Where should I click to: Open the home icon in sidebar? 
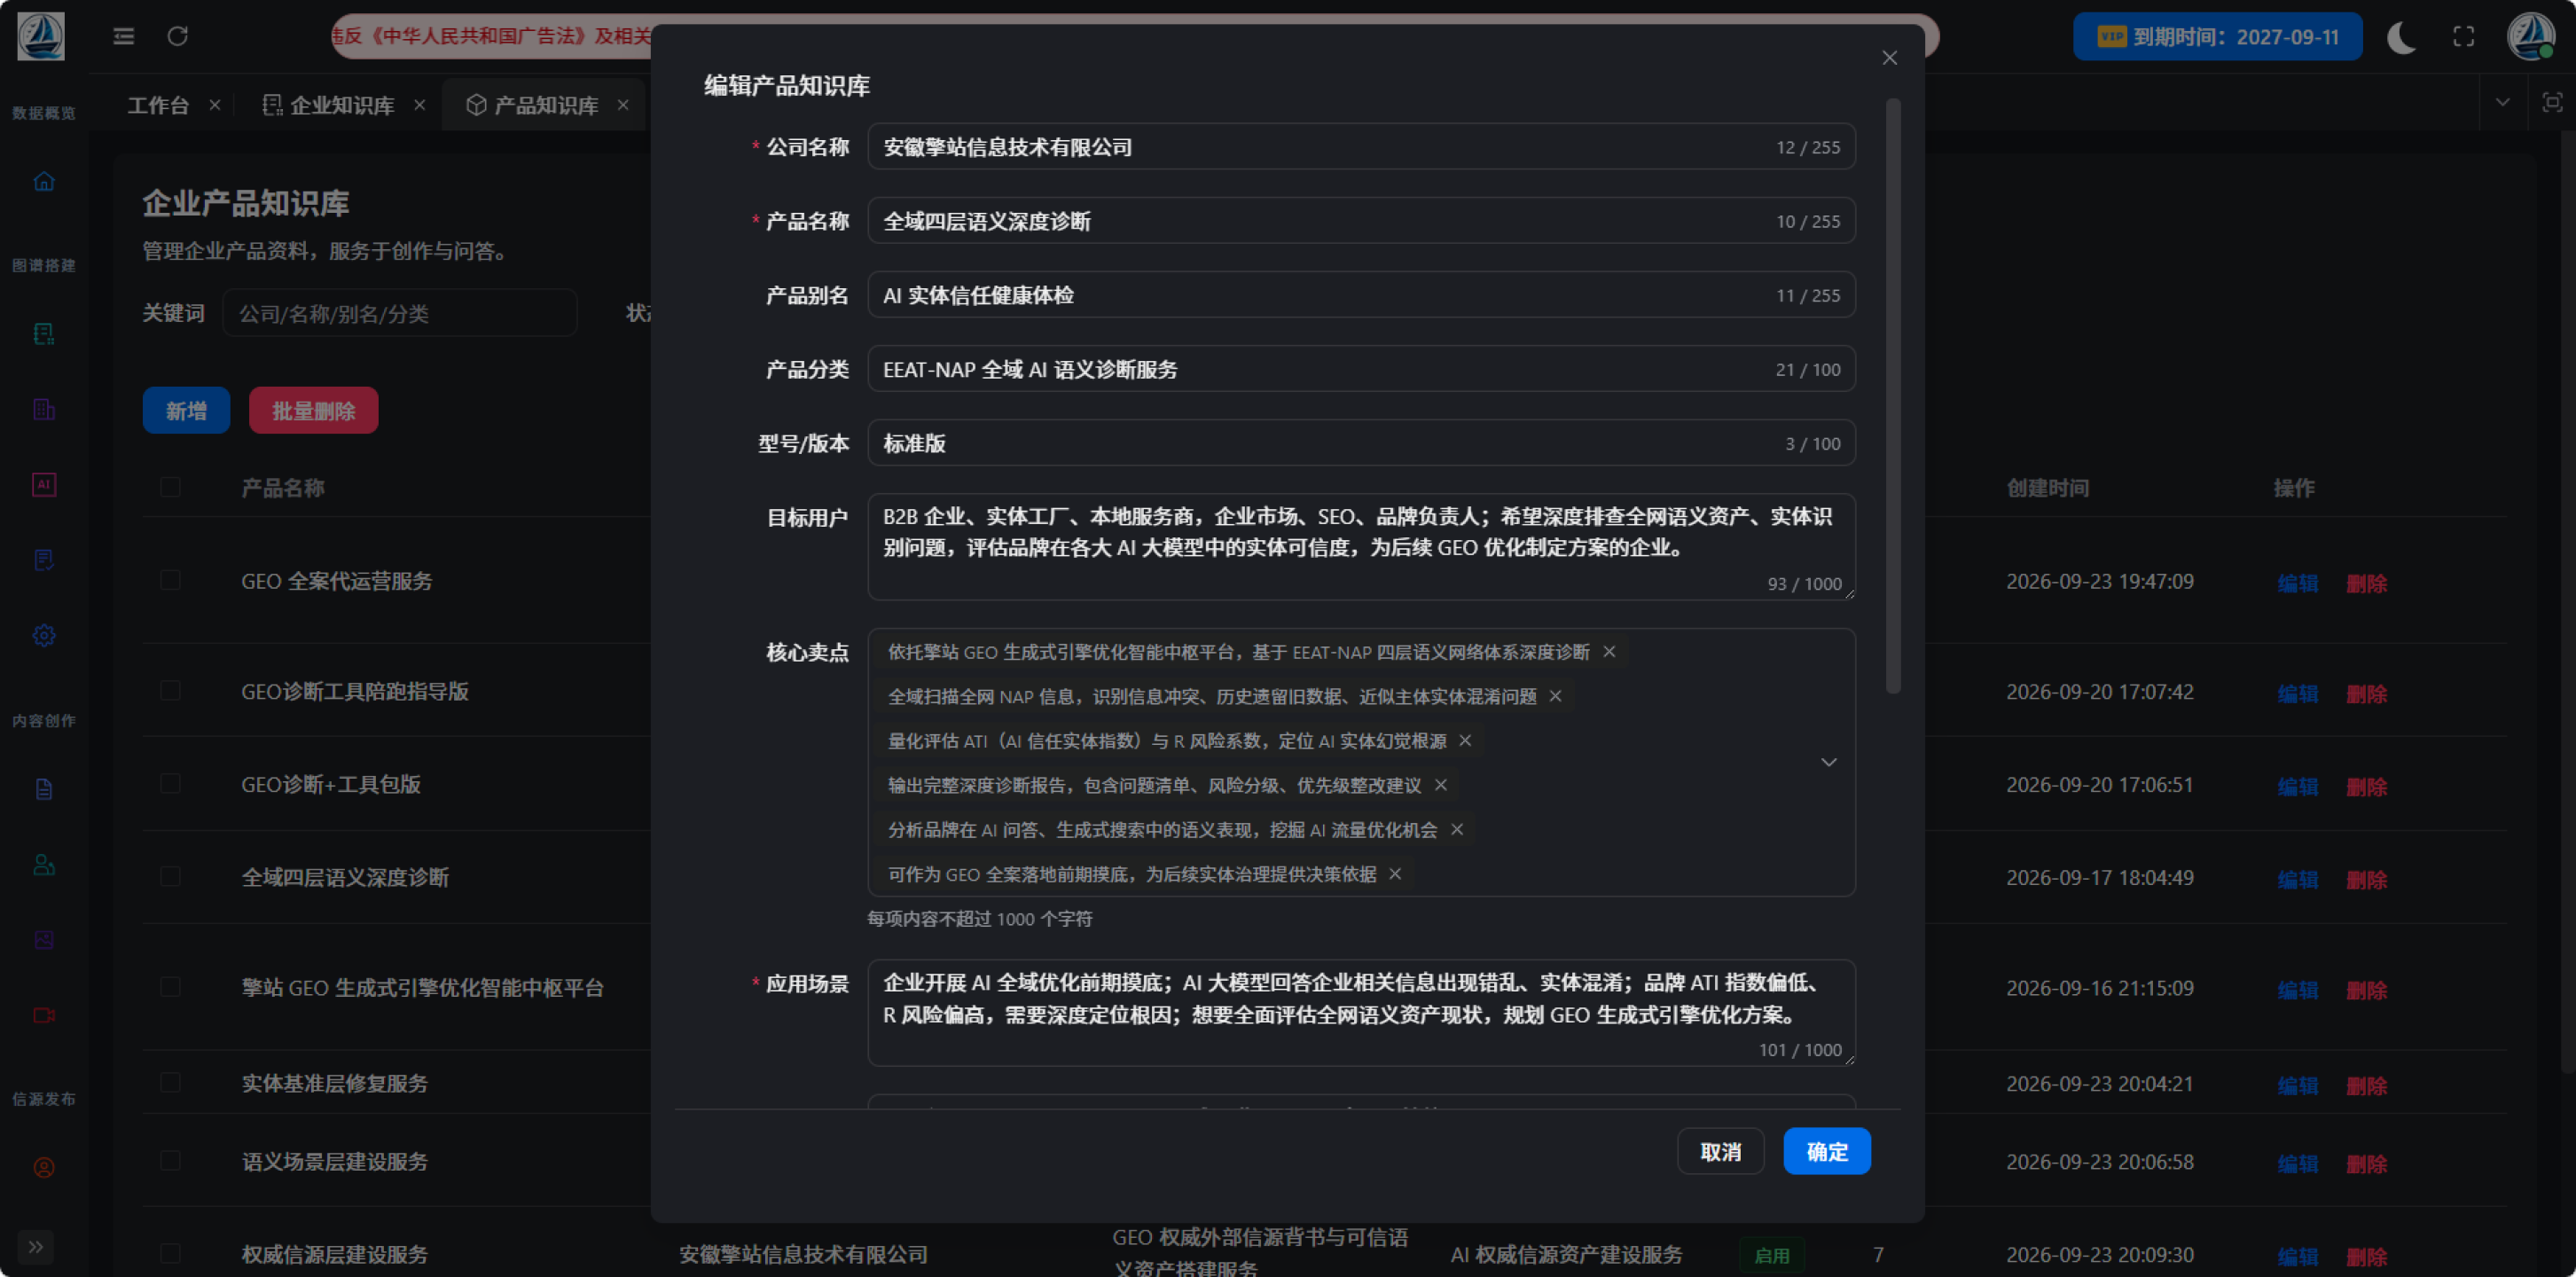[44, 181]
